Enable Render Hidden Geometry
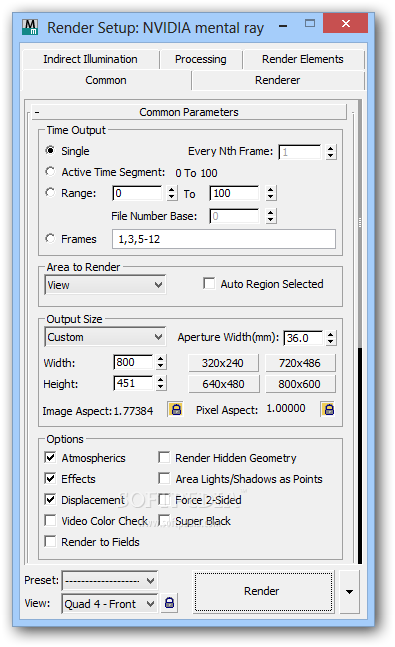395x647 pixels. 164,457
